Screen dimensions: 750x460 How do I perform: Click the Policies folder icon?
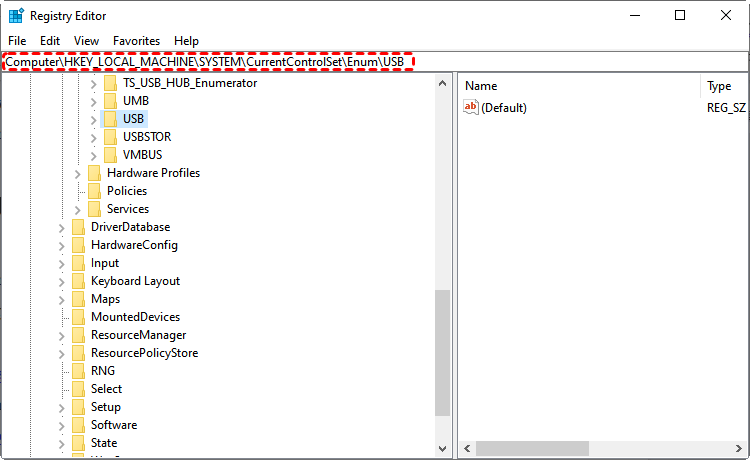coord(94,191)
